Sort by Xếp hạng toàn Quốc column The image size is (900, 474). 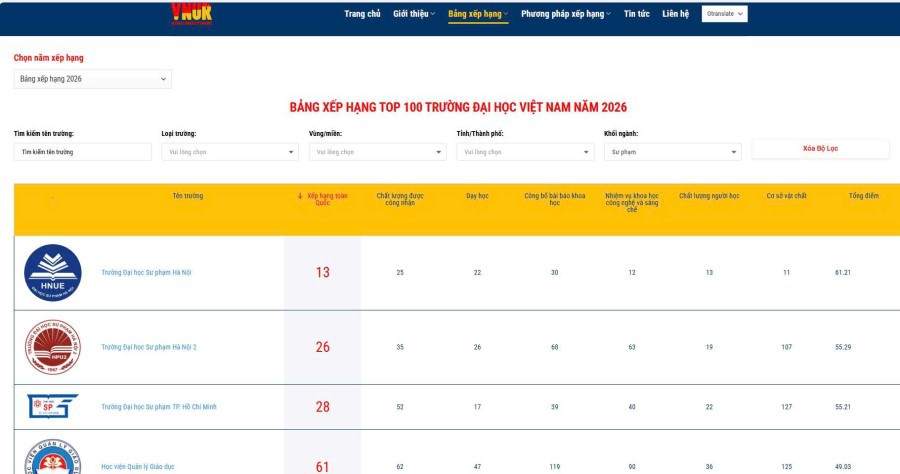click(x=321, y=199)
